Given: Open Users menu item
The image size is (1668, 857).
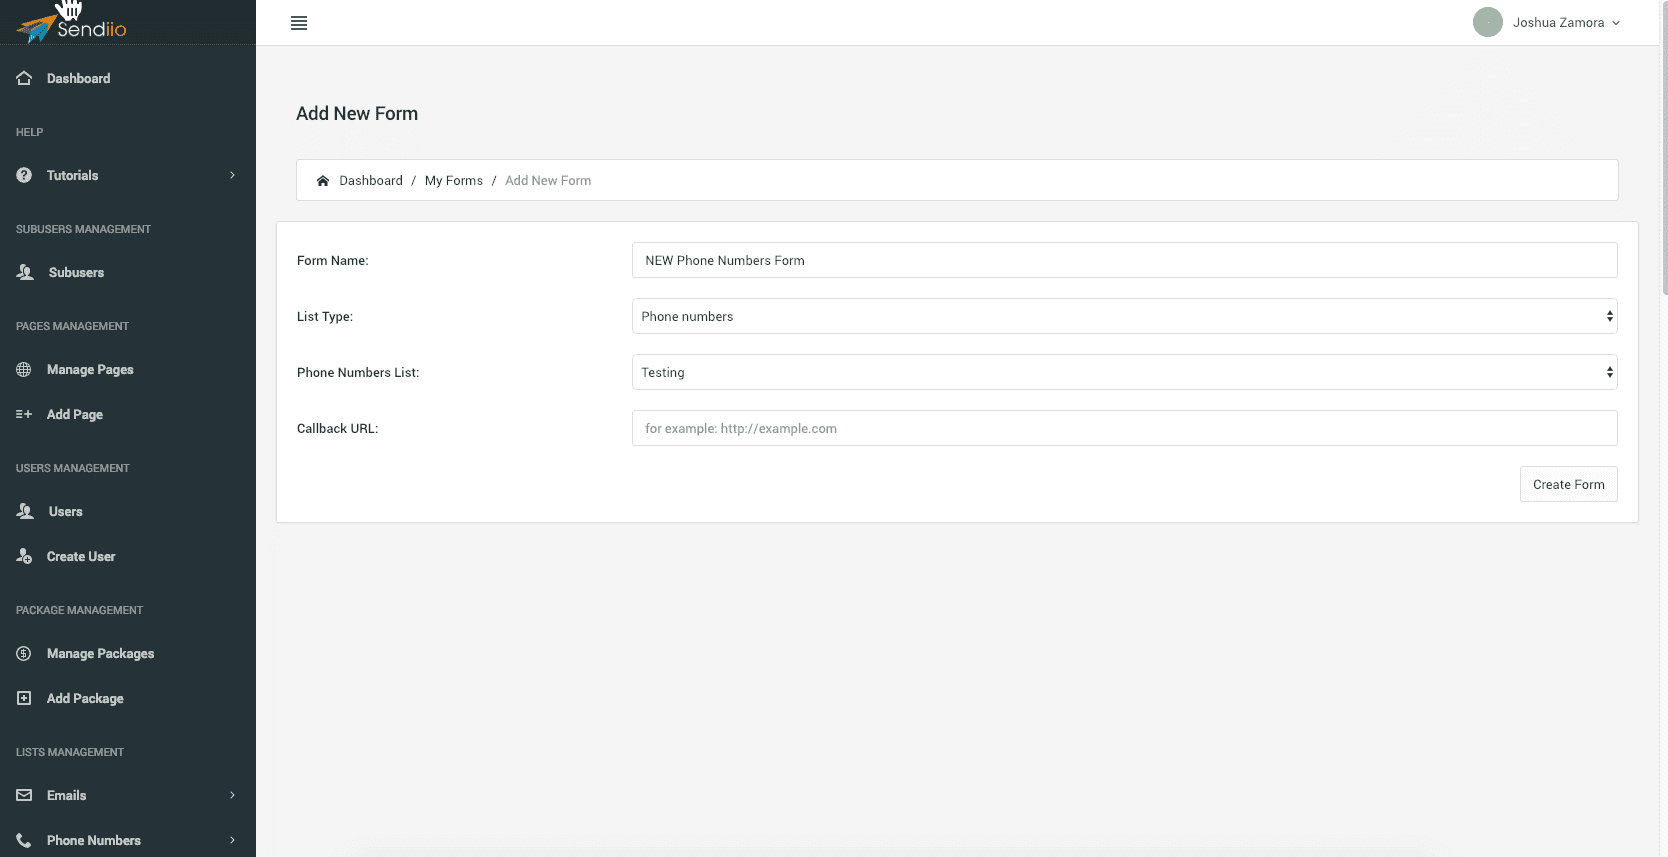Looking at the screenshot, I should coord(66,511).
